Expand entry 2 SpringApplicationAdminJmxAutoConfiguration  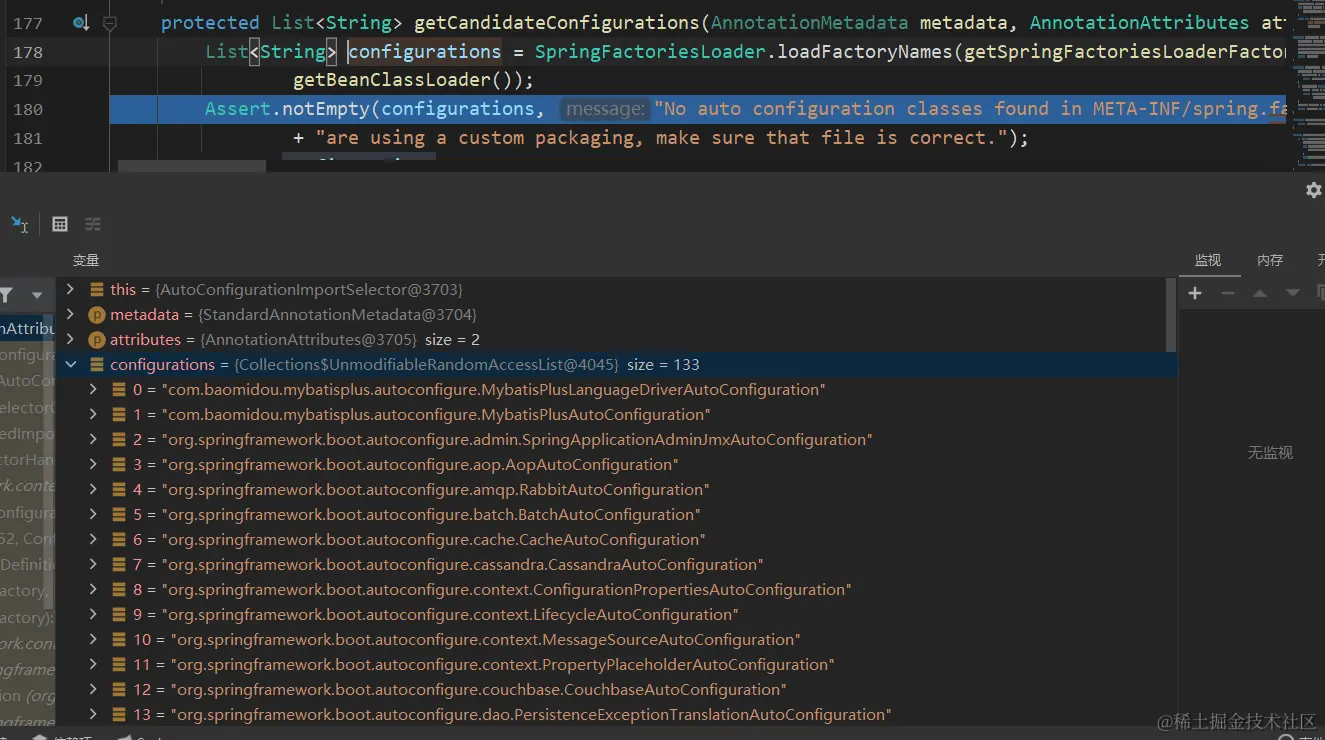(93, 440)
